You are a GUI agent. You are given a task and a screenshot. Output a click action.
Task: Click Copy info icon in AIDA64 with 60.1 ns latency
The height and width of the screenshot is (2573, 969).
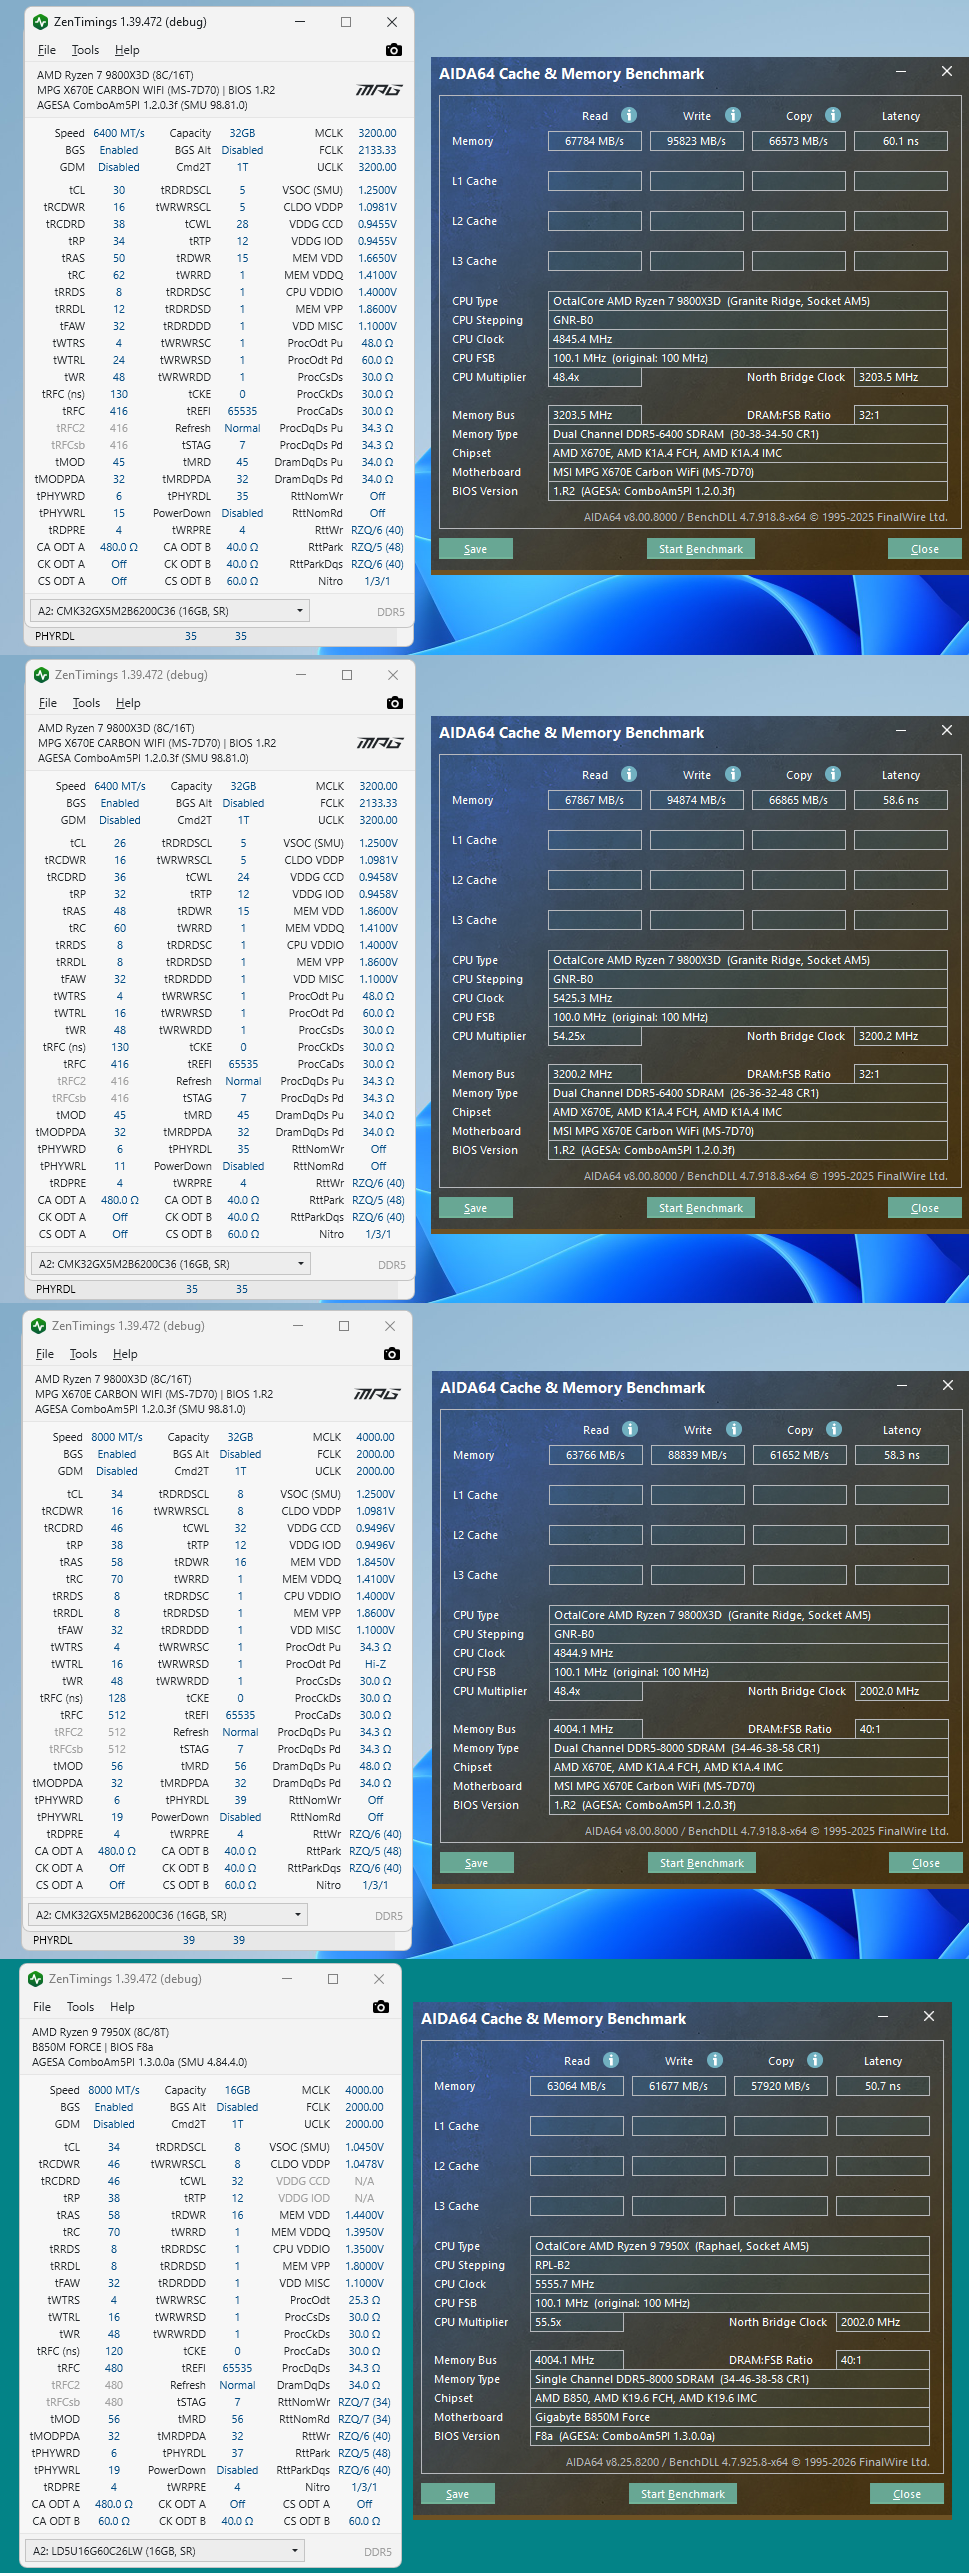833,115
